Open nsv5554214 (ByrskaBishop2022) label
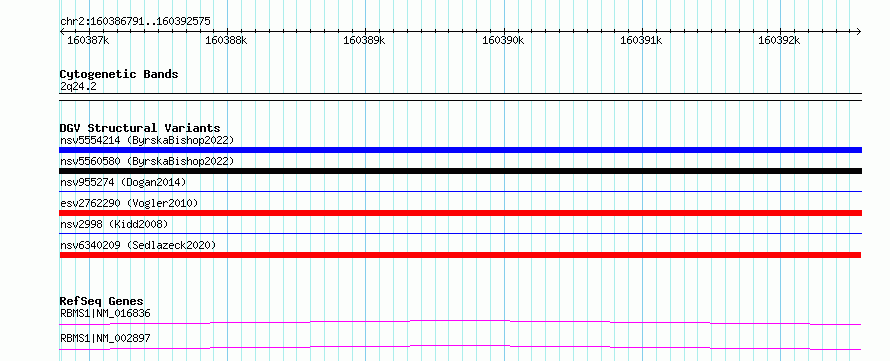This screenshot has width=890, height=361. (147, 140)
